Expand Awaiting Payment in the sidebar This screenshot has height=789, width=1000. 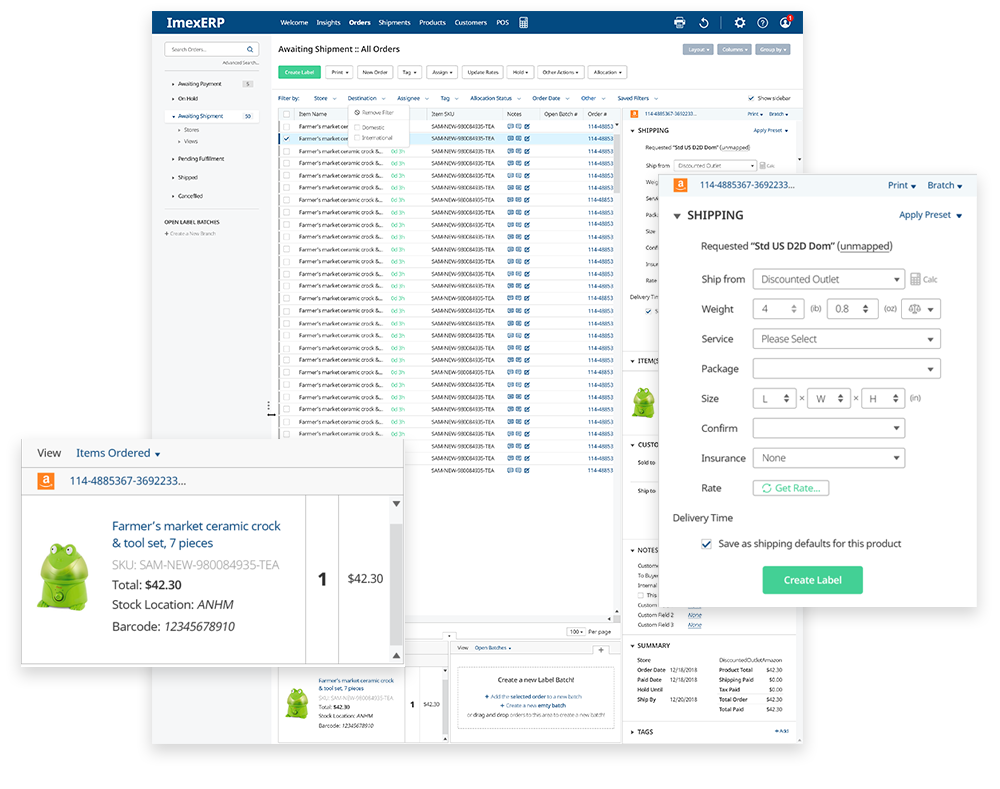173,84
